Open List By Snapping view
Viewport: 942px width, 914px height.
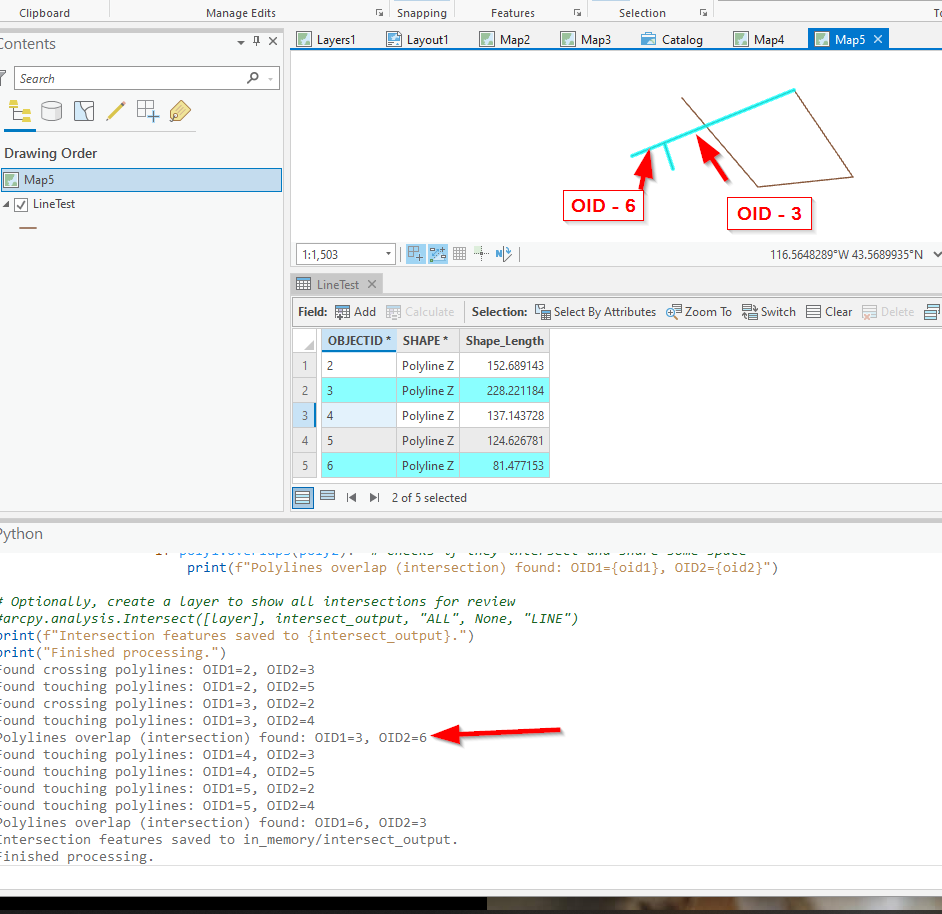(x=148, y=111)
